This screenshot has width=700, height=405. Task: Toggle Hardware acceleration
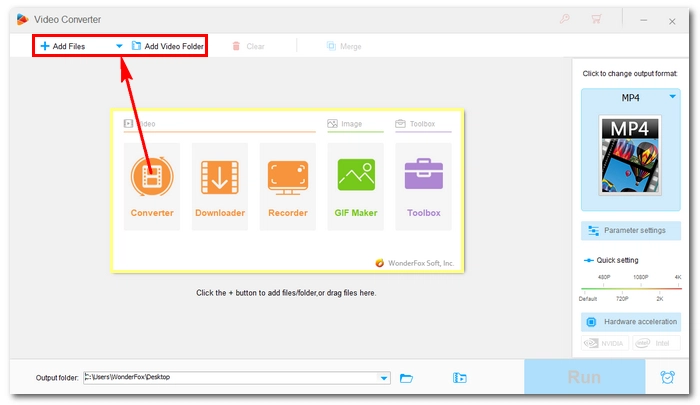click(631, 321)
